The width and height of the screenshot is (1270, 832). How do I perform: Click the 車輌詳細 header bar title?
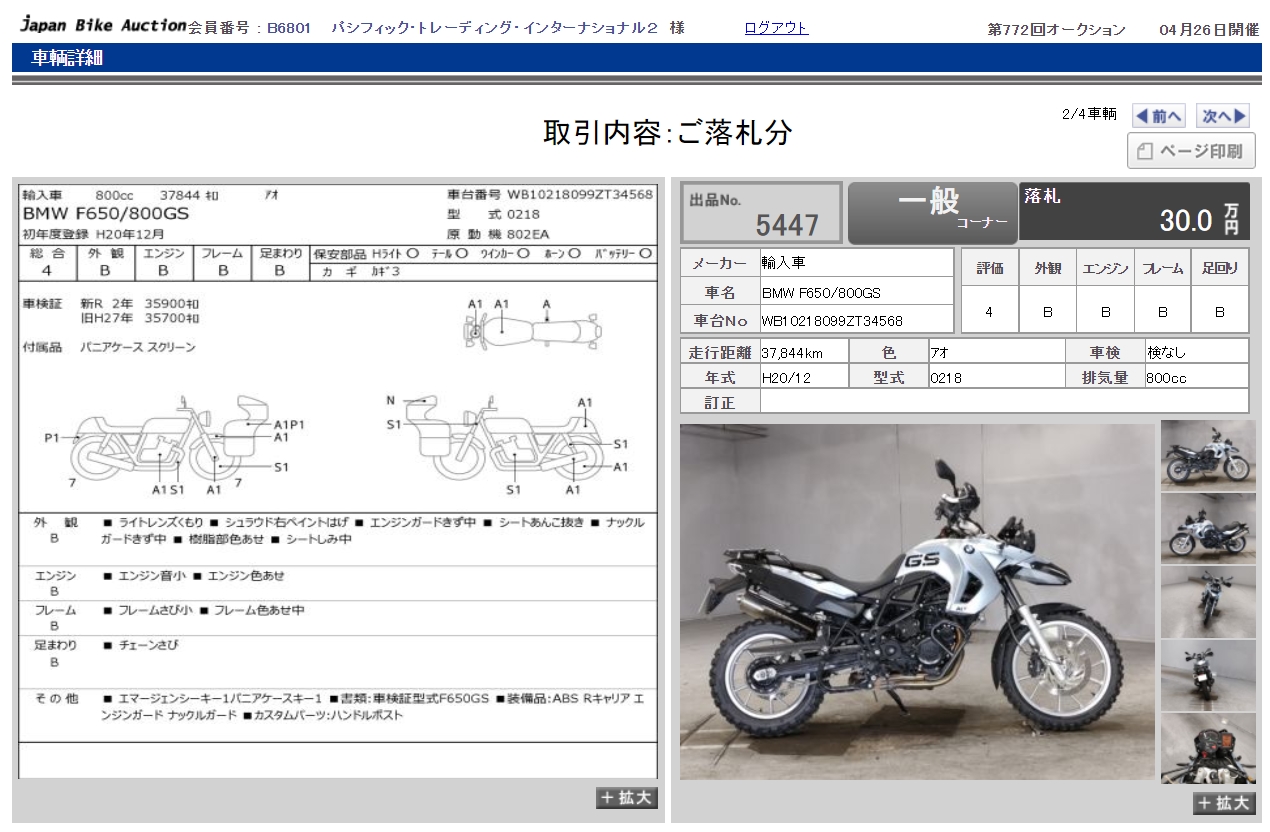pyautogui.click(x=67, y=58)
